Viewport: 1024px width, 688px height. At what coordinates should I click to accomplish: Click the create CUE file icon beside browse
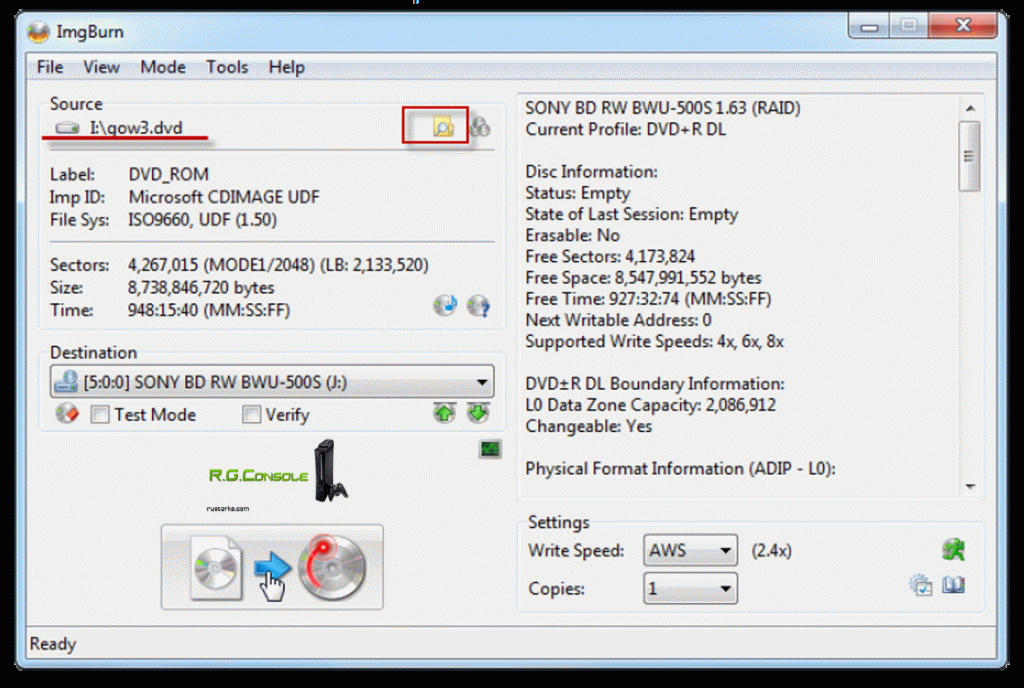click(x=480, y=126)
